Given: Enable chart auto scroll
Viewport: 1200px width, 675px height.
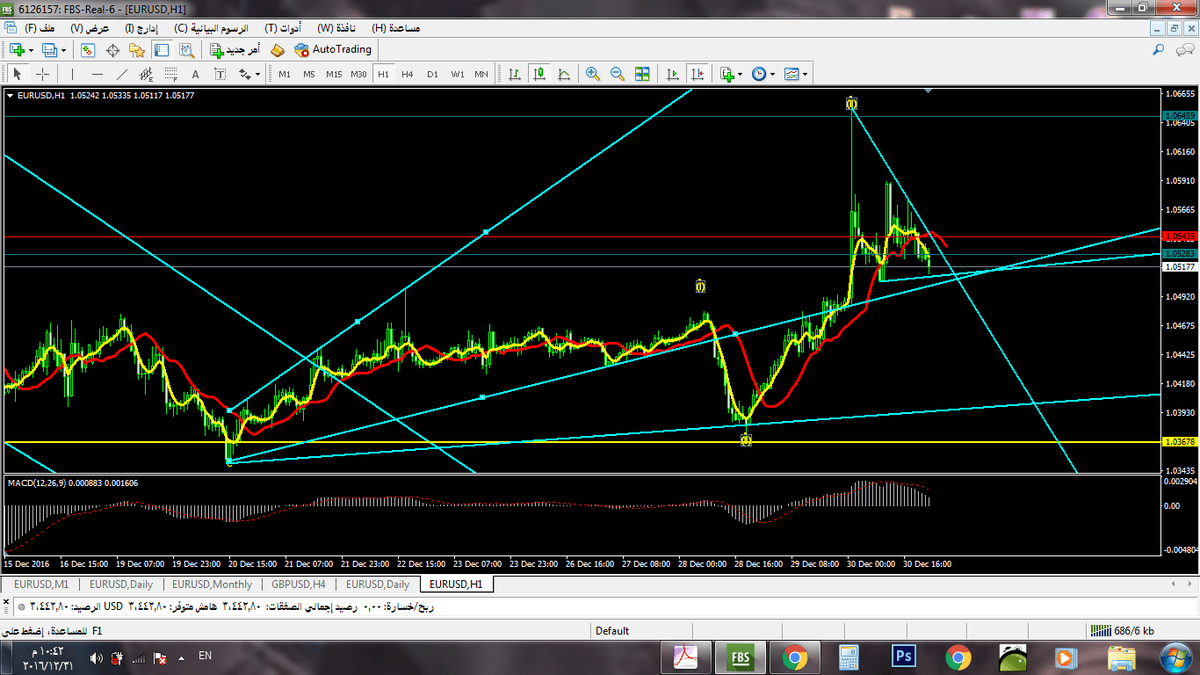Looking at the screenshot, I should [673, 74].
